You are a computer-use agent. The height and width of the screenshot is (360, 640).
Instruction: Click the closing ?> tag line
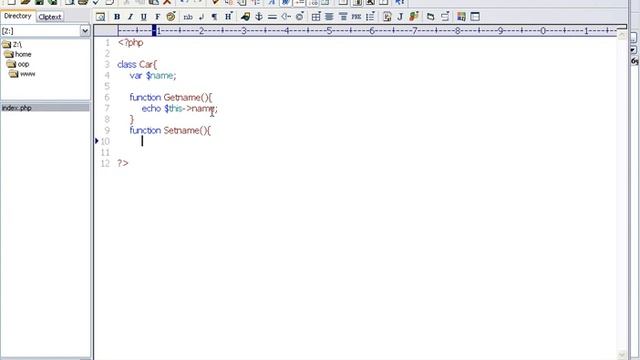122,163
